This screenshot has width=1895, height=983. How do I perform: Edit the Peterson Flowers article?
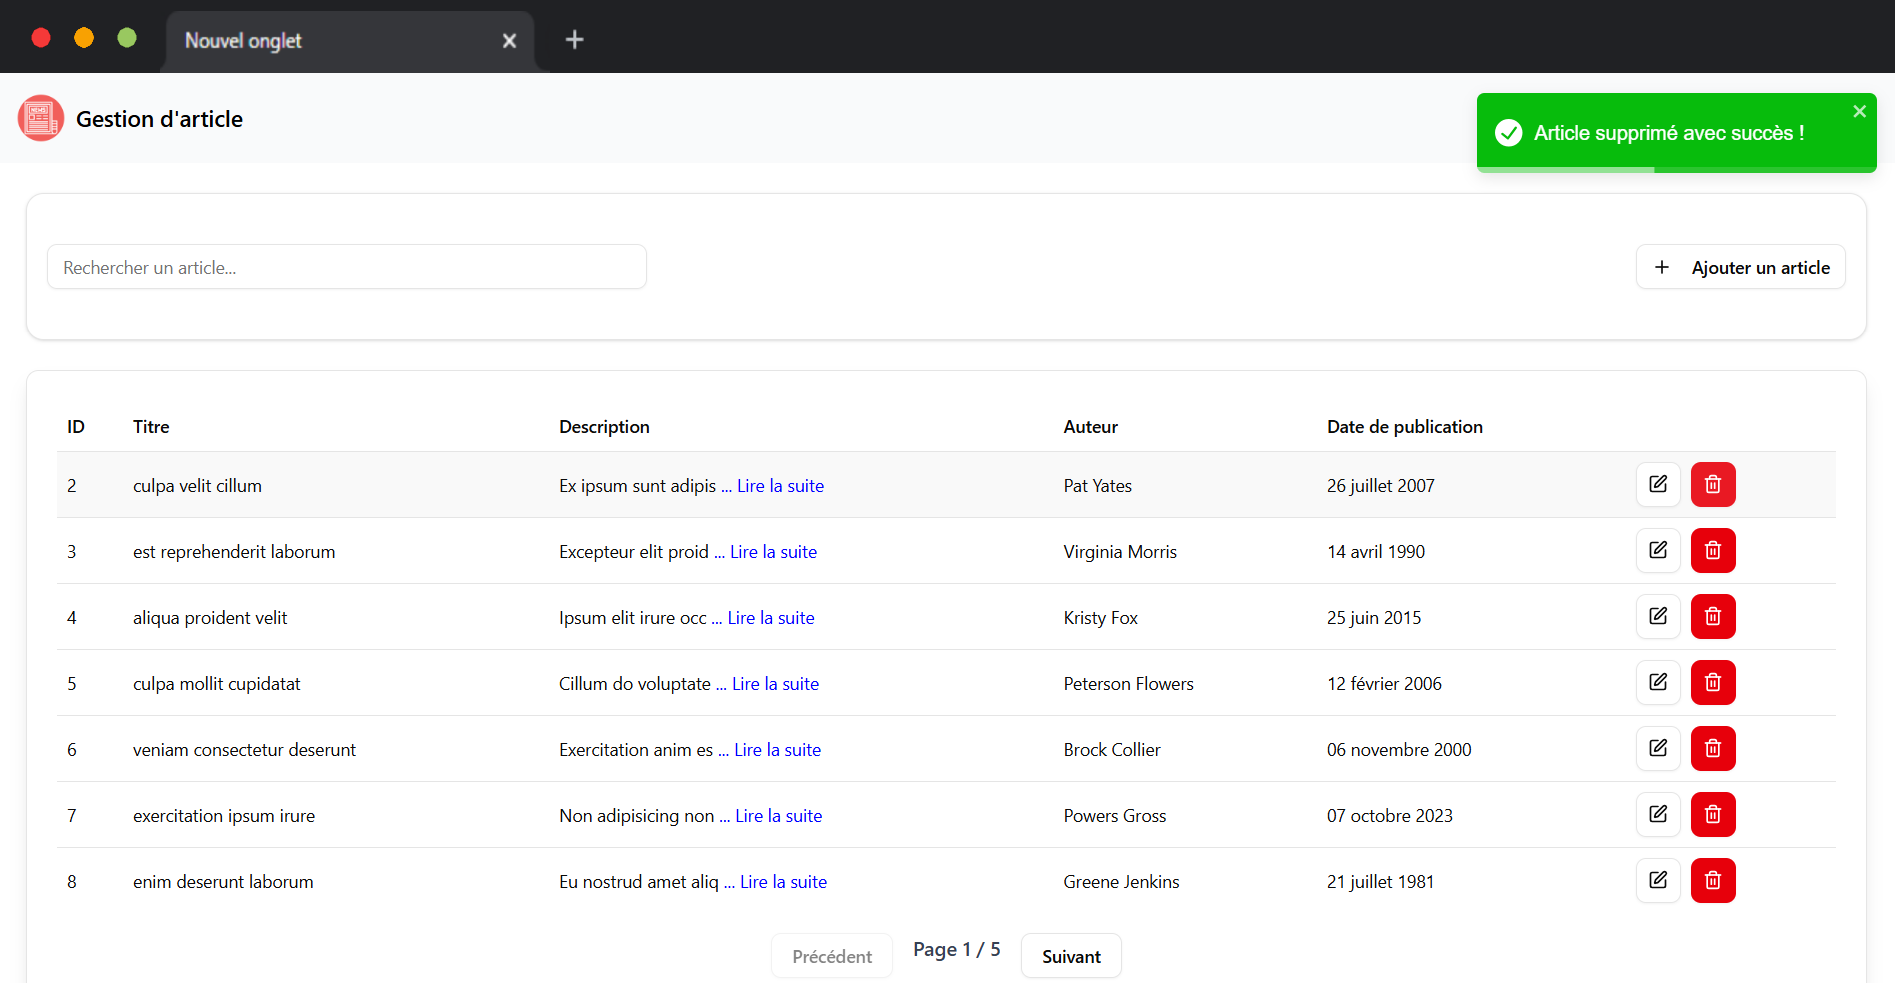pyautogui.click(x=1657, y=683)
